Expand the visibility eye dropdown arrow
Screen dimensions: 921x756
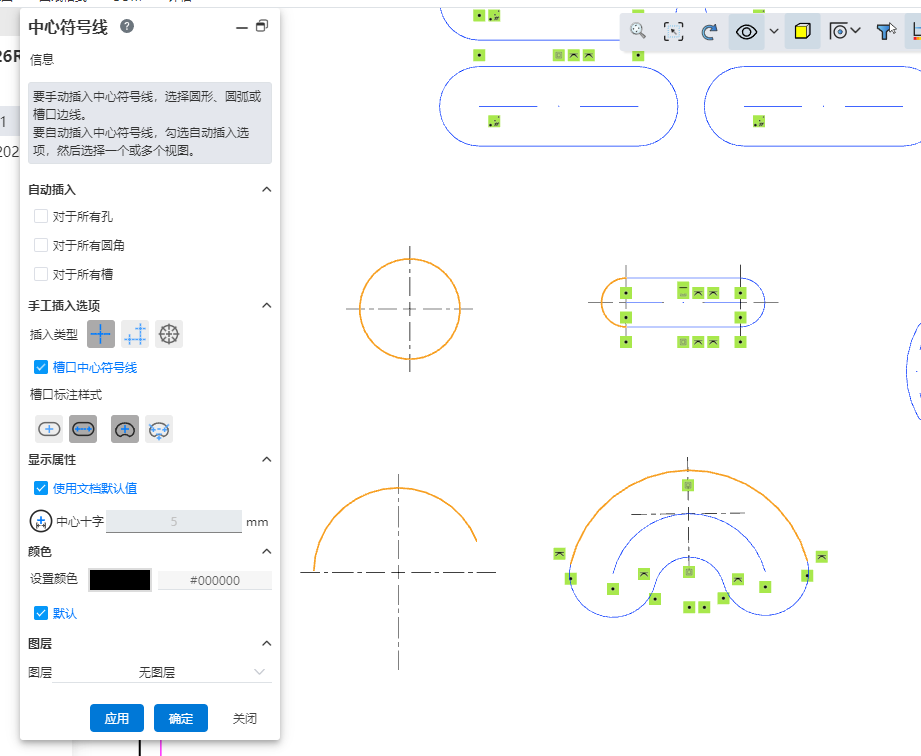point(774,32)
